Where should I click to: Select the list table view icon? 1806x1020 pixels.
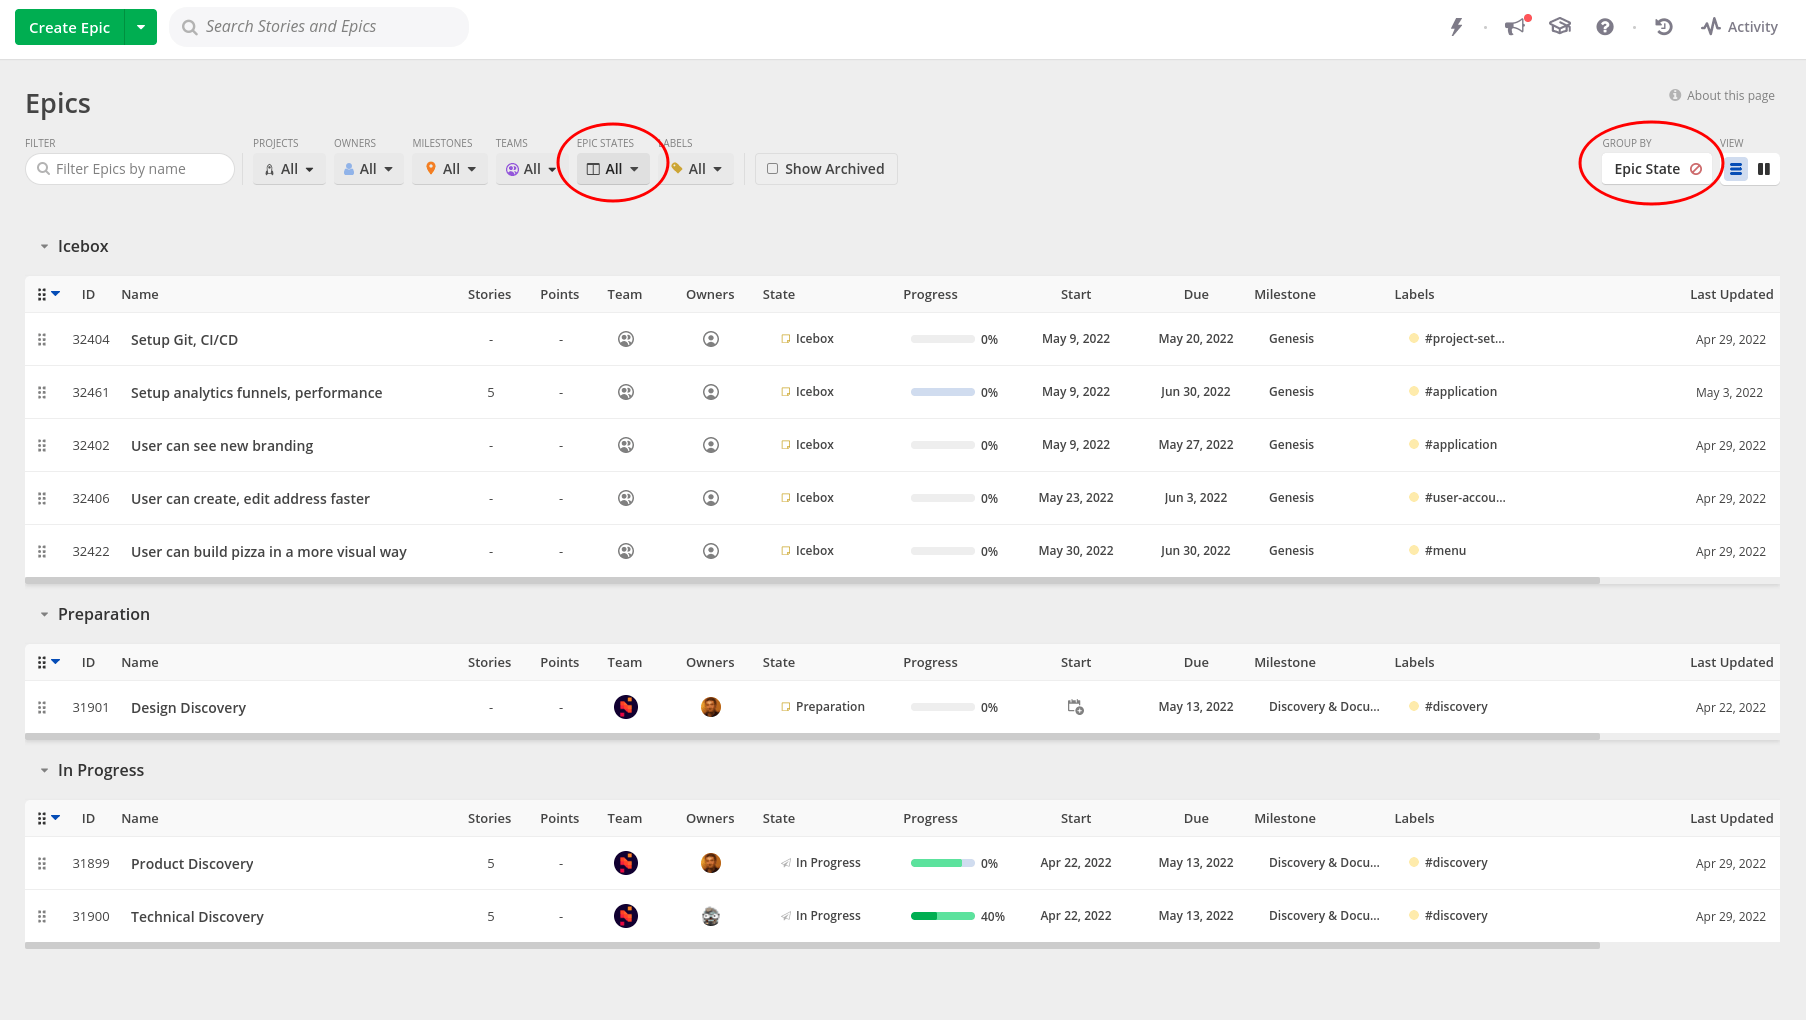pos(1736,169)
